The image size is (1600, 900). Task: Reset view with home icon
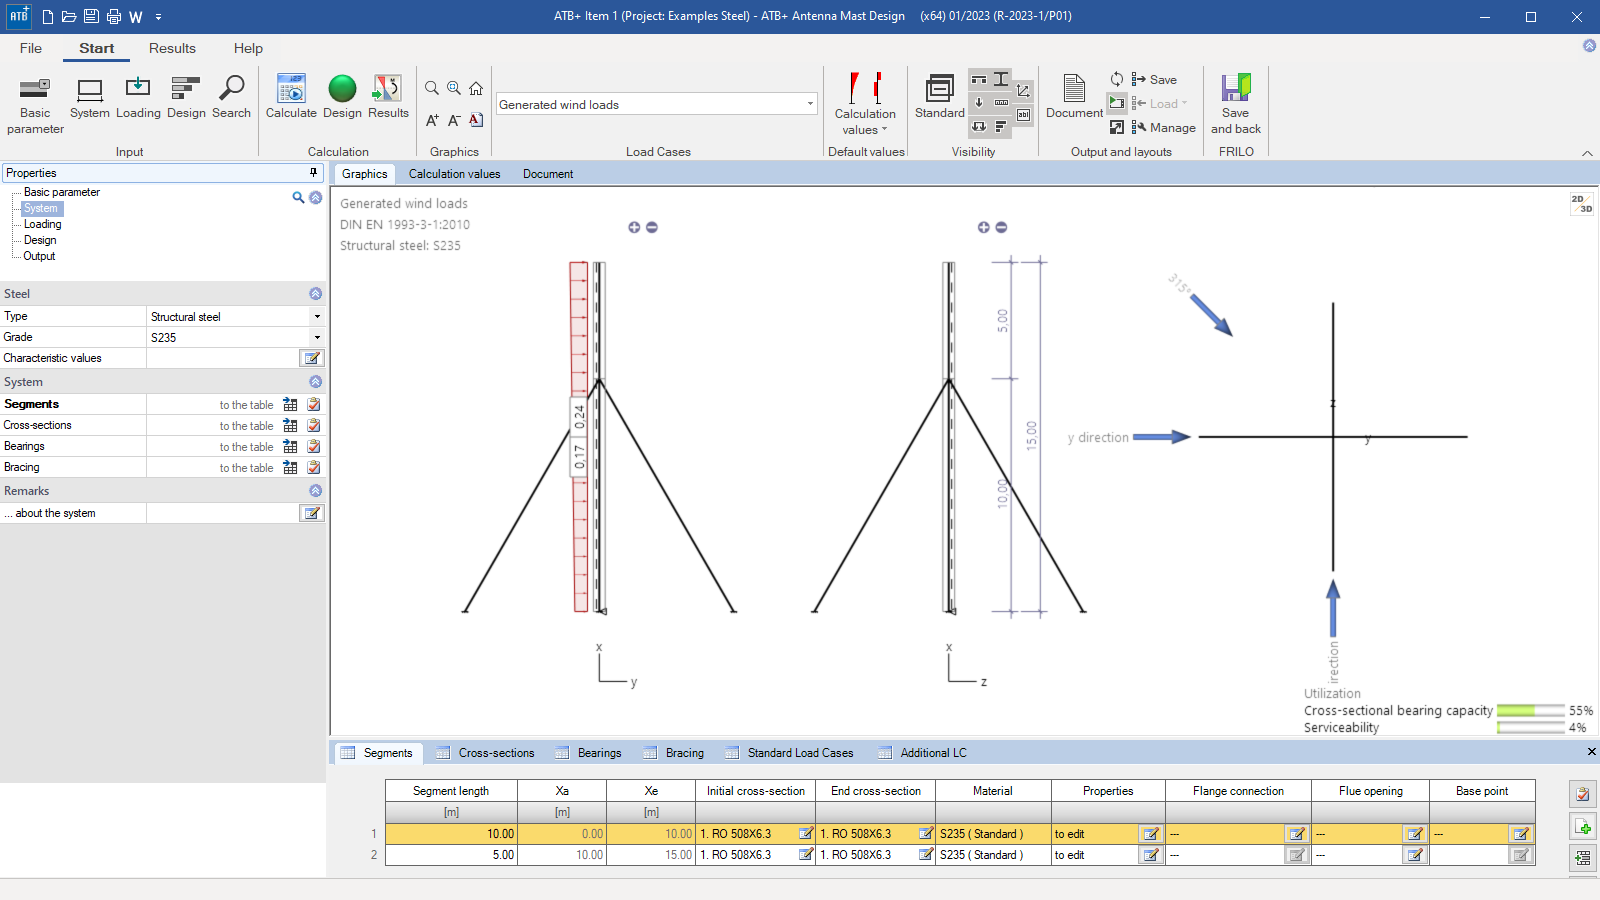pyautogui.click(x=476, y=88)
